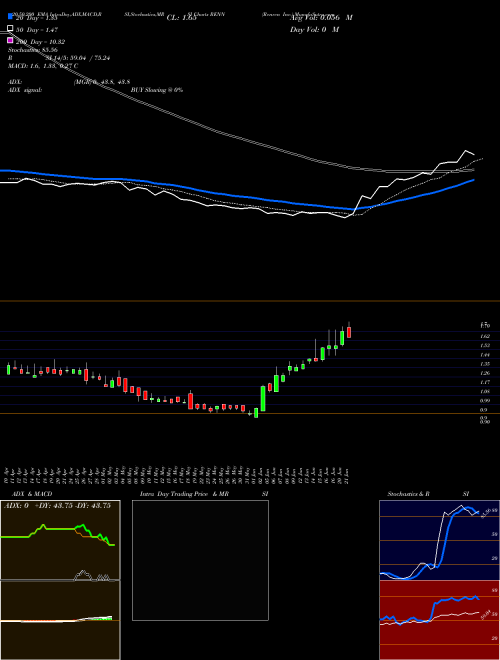Click the 'ADX: 0 +DY: 43.75 -DY: 43.75' readout
Image resolution: width=500 pixels, height=660 pixels.
click(x=57, y=506)
